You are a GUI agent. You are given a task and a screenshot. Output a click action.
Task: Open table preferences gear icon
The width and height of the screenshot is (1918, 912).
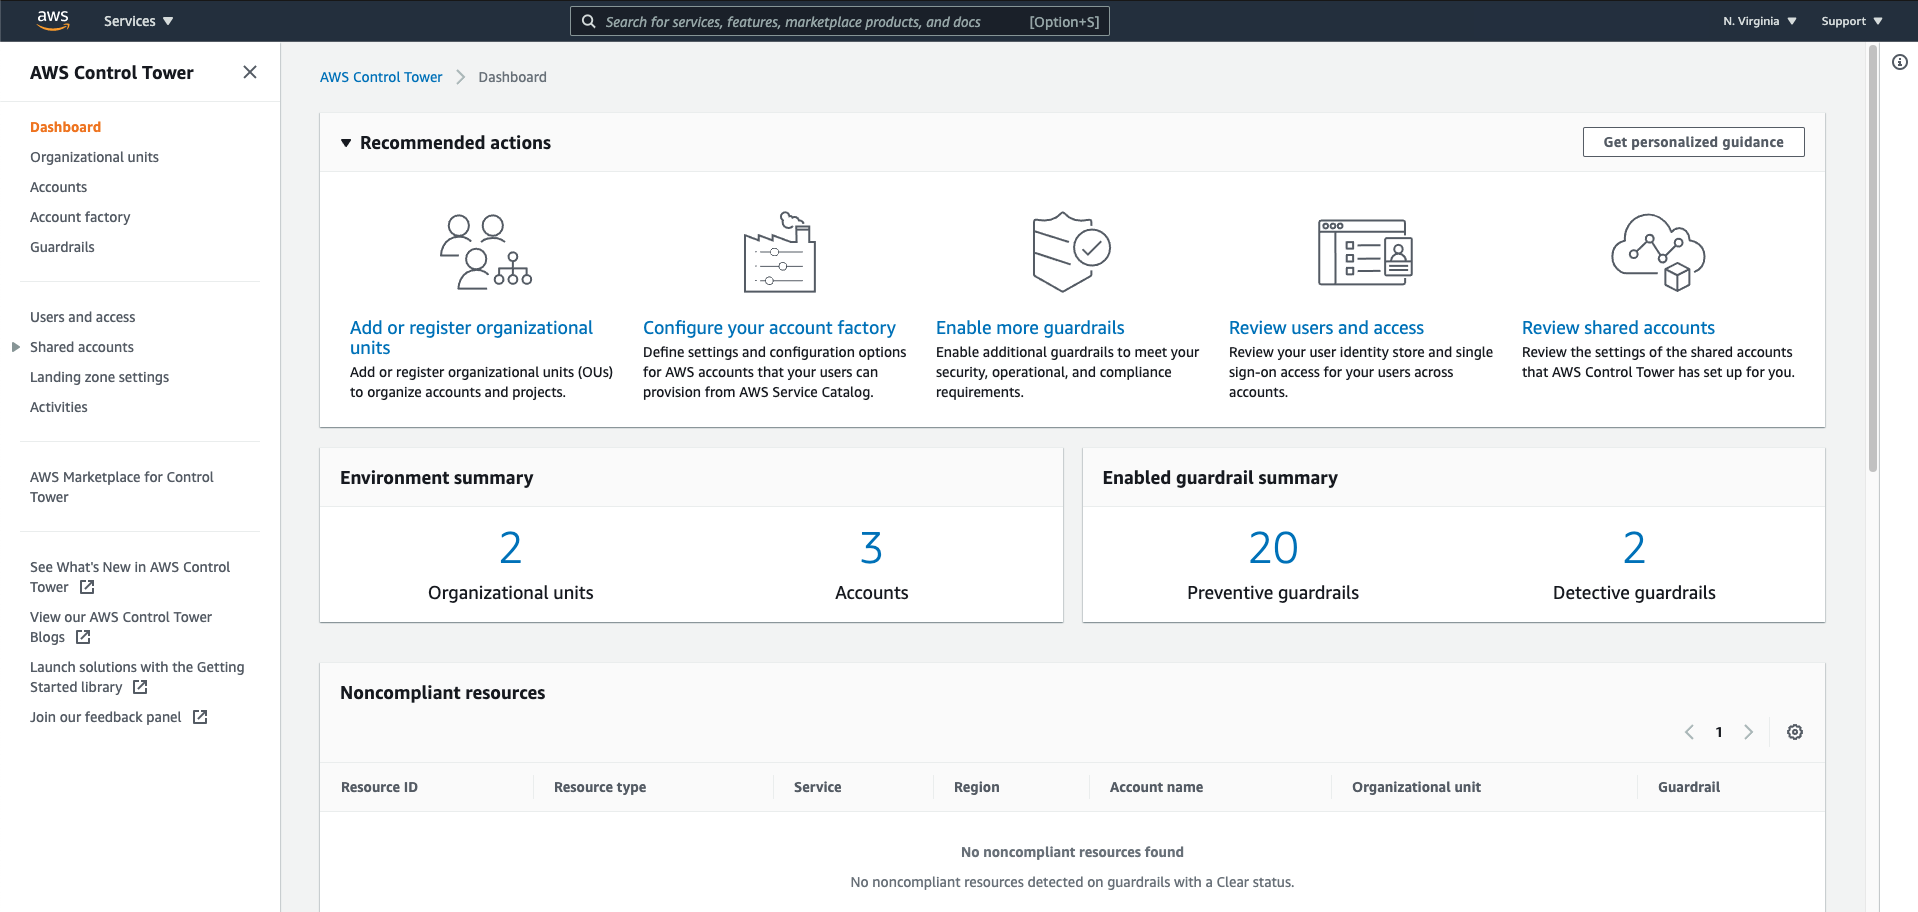(x=1795, y=732)
